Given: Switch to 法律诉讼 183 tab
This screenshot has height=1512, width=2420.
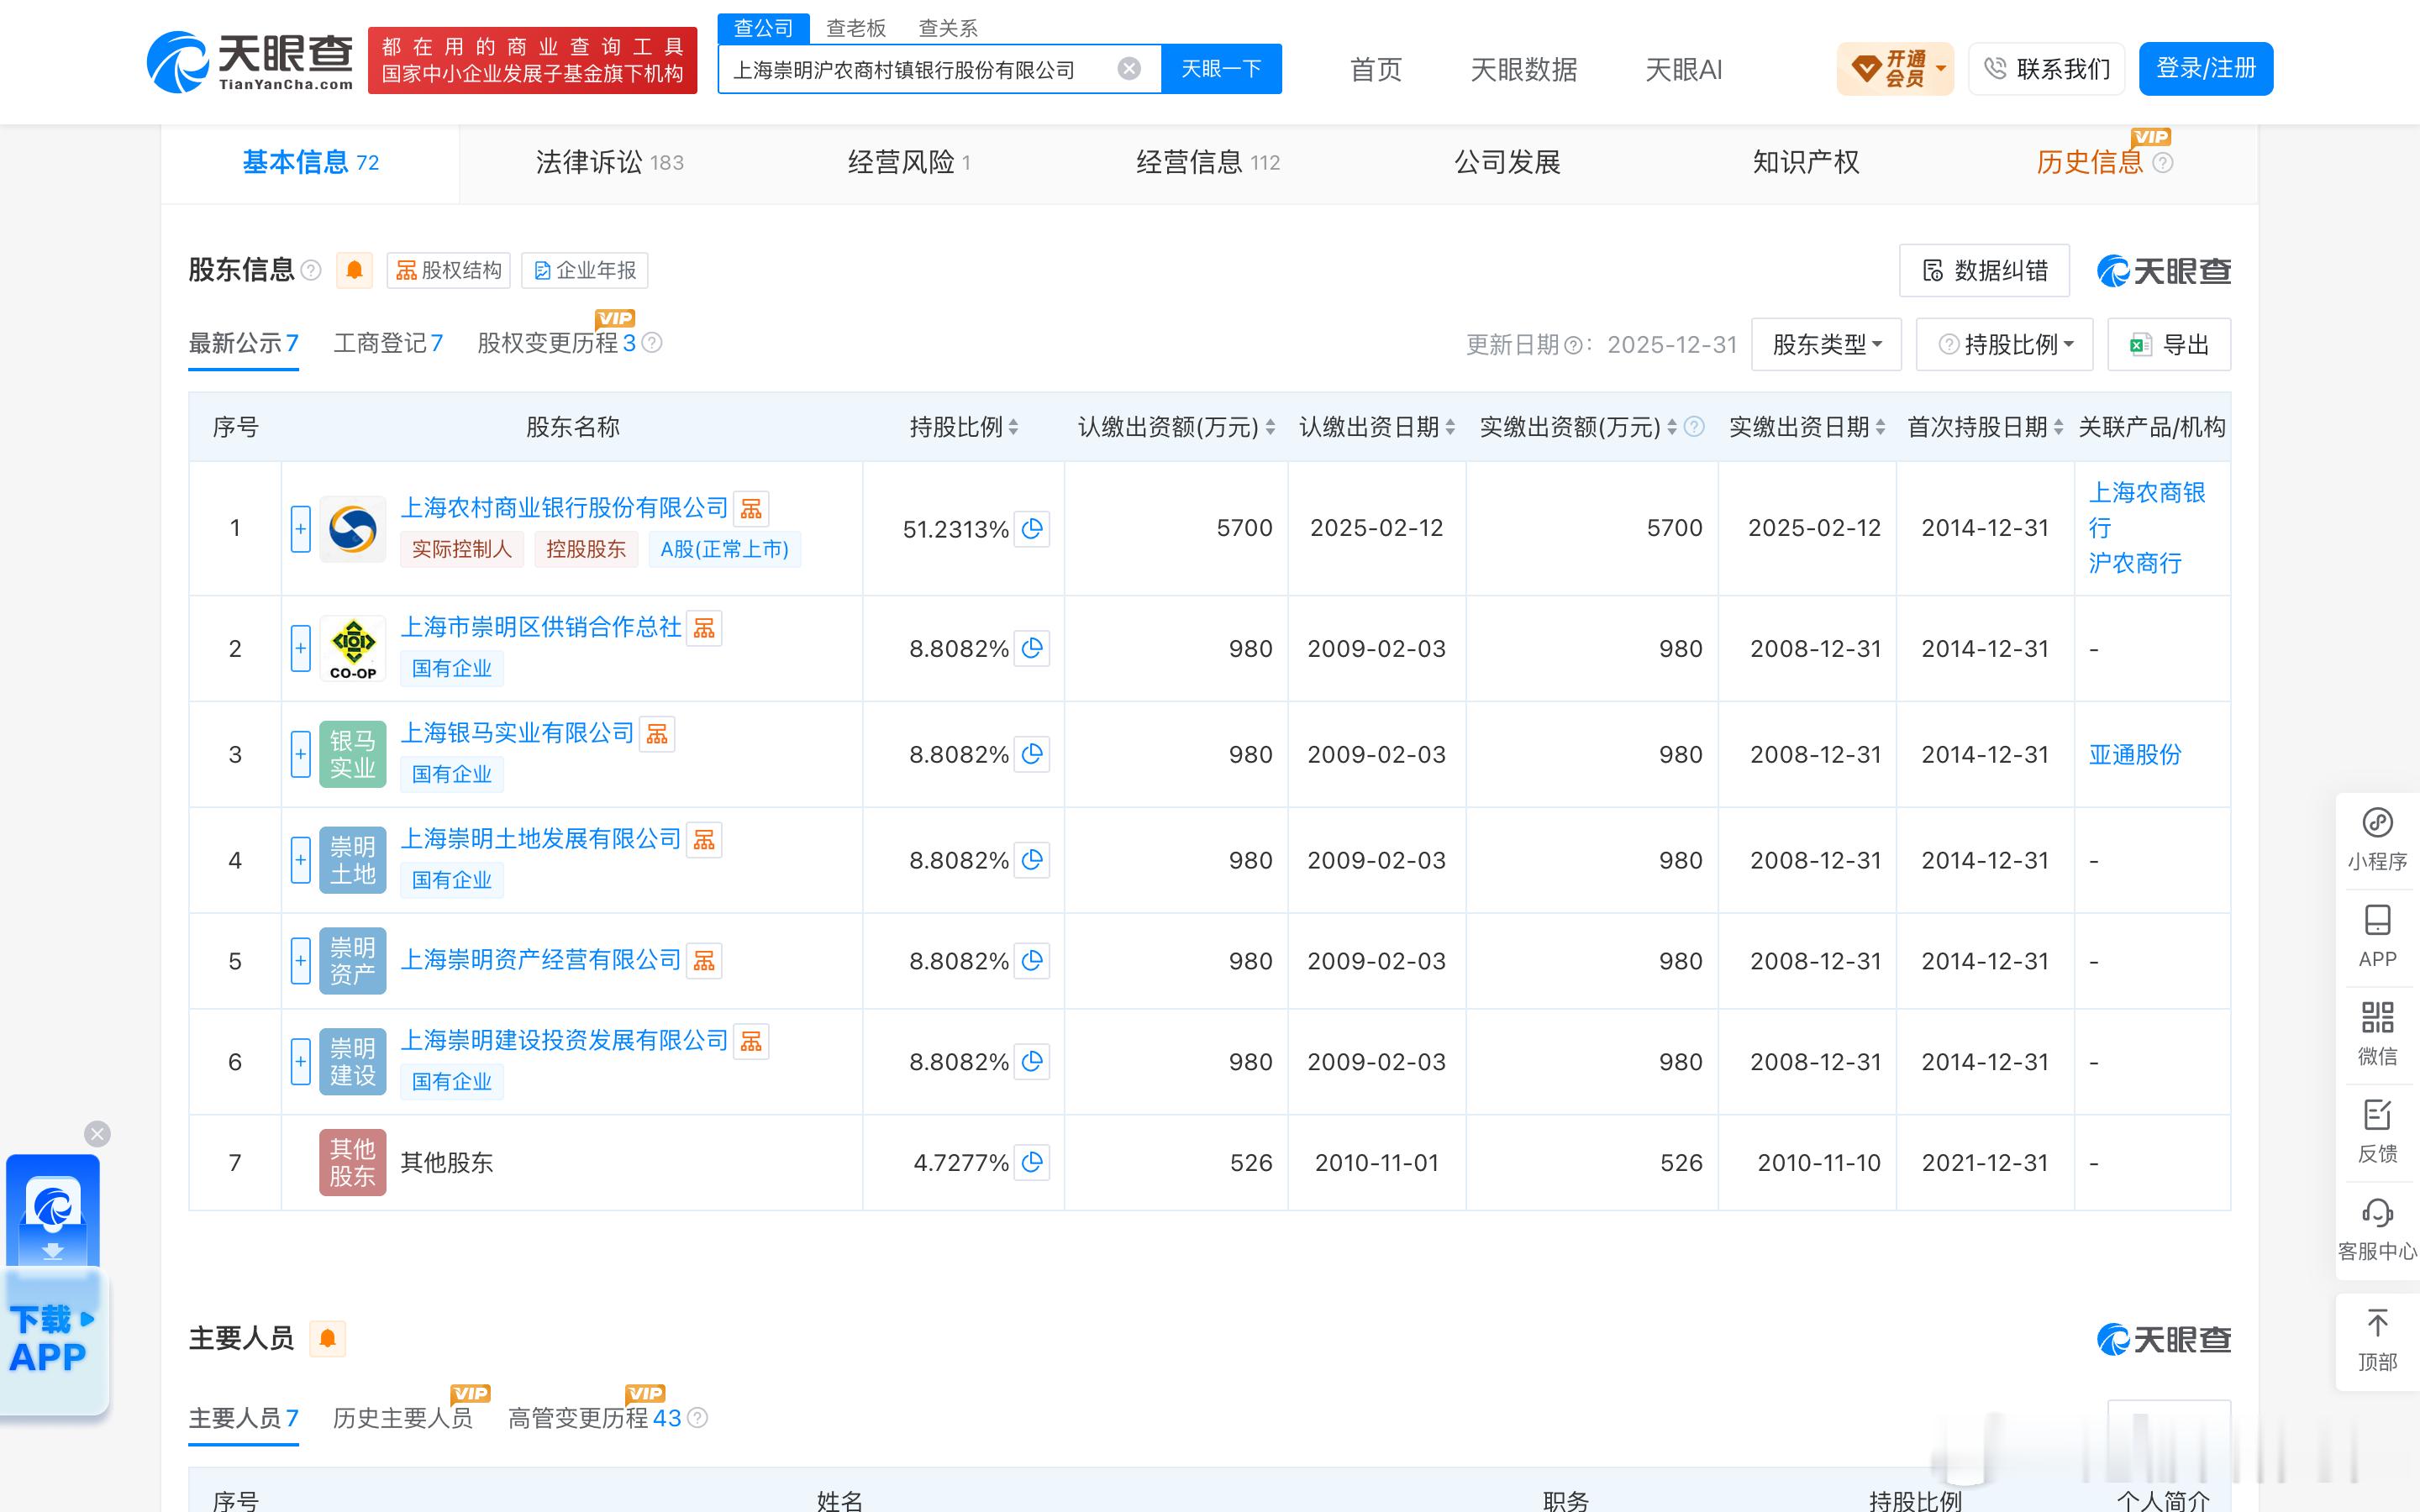Looking at the screenshot, I should click(609, 162).
